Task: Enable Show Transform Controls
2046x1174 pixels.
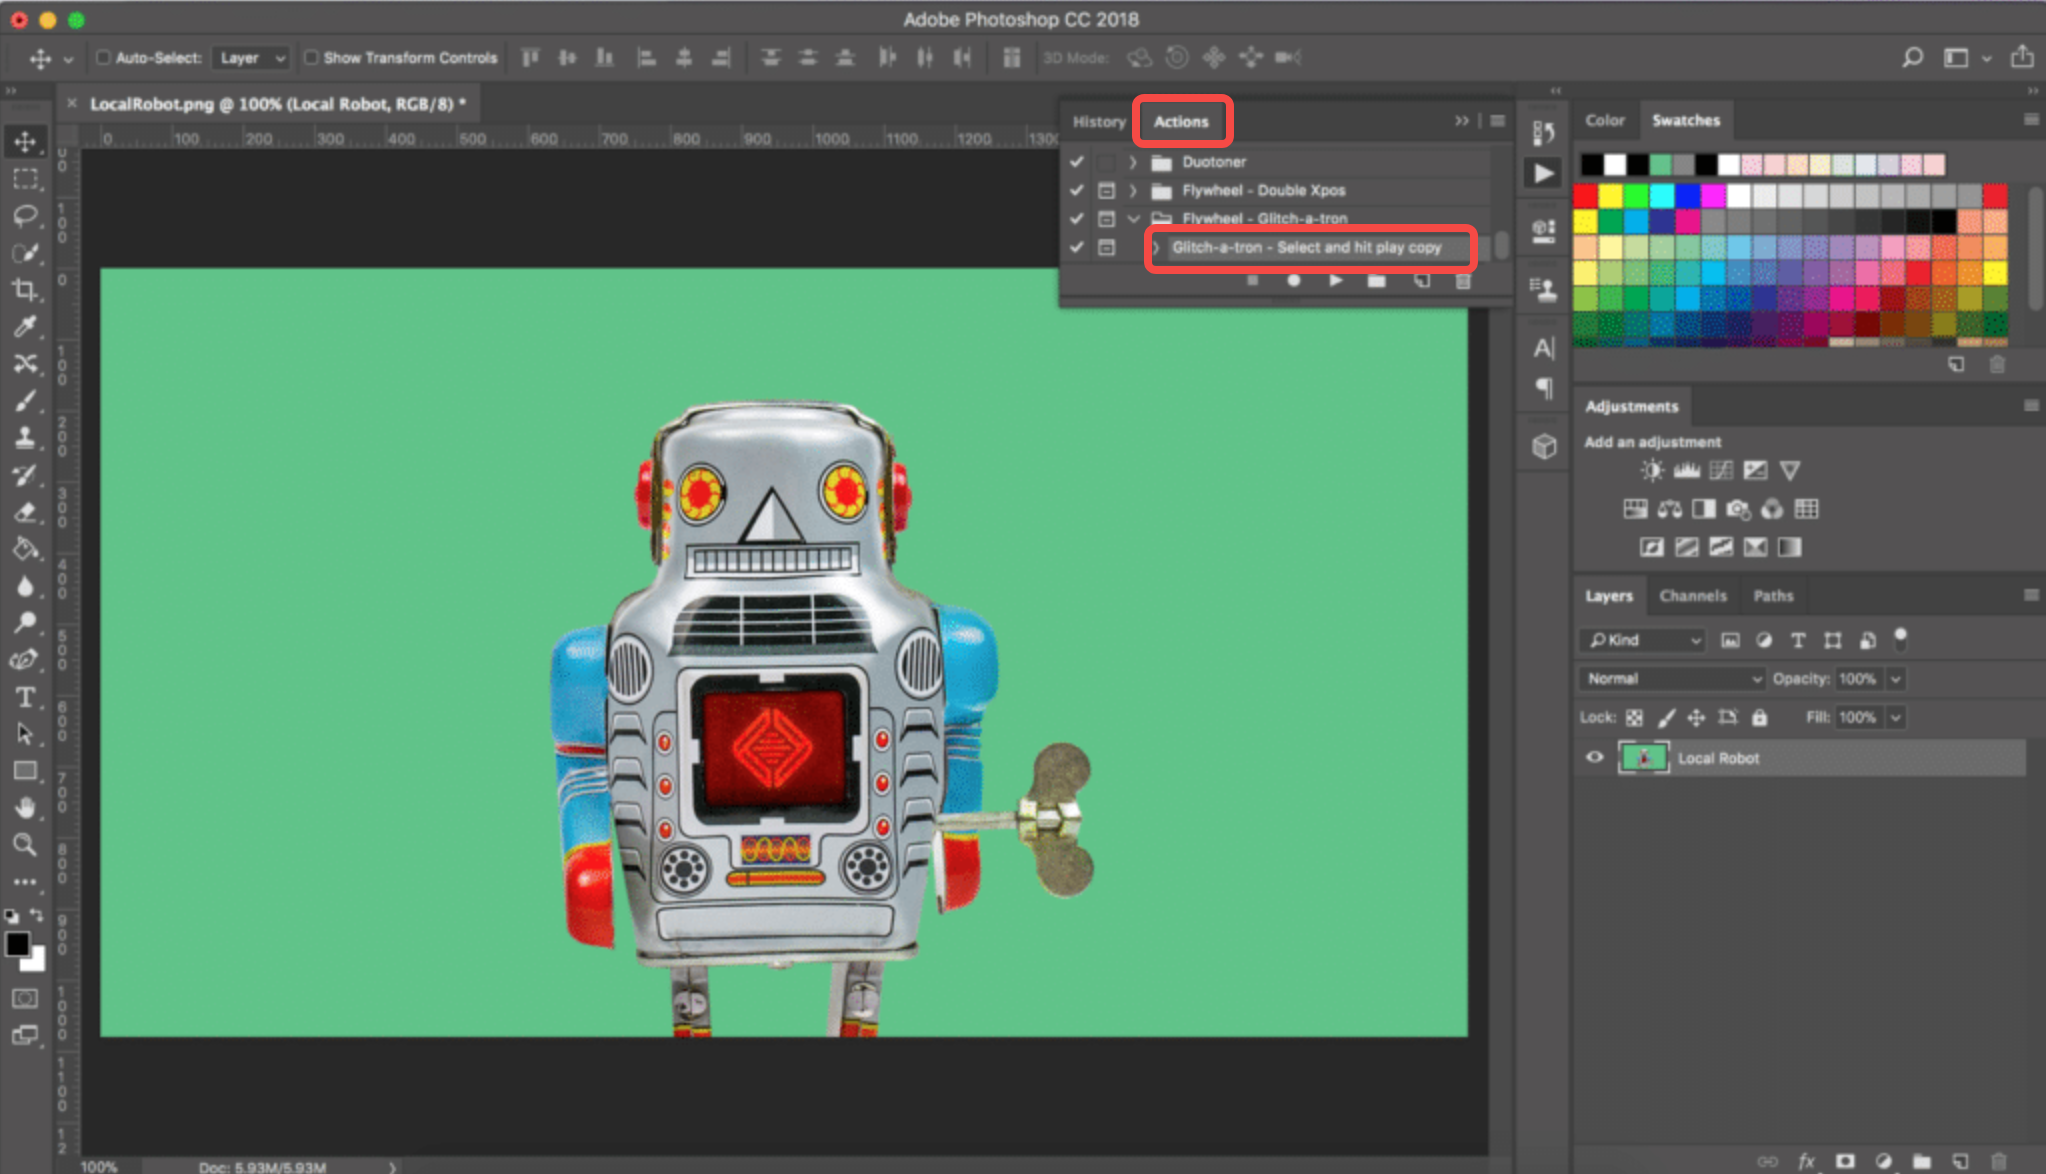Action: 312,57
